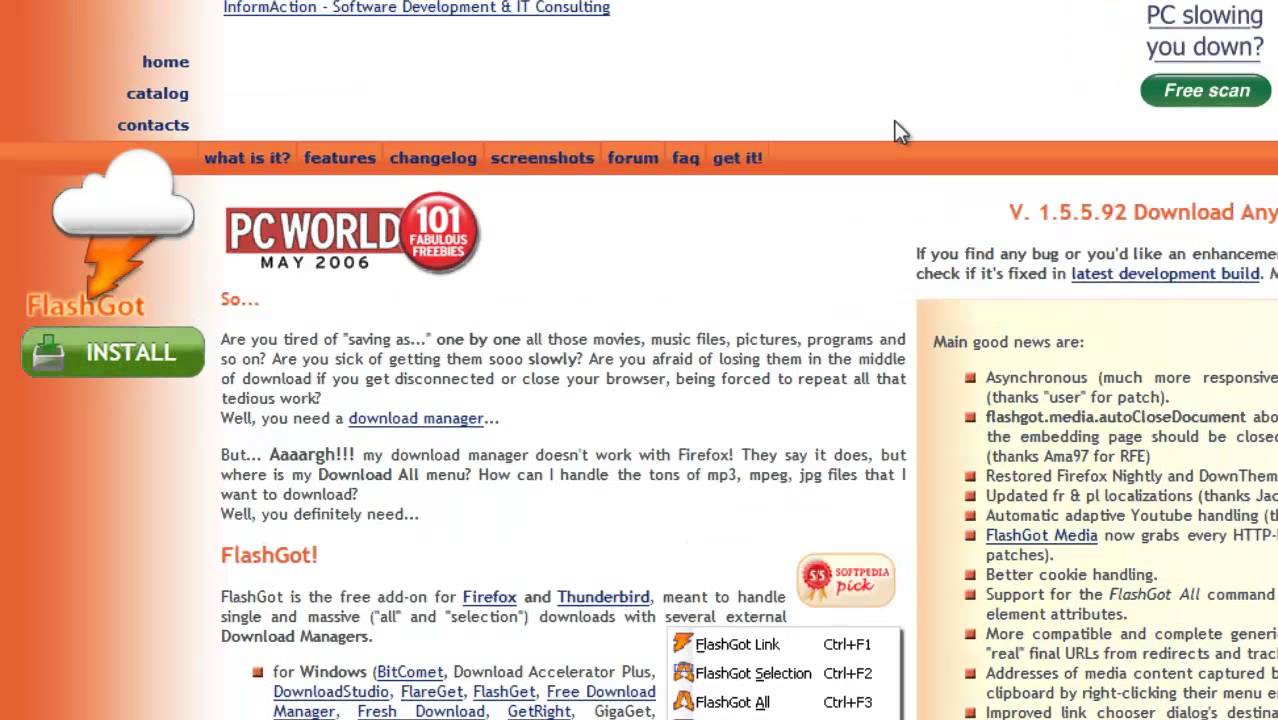Open the forum tab
The height and width of the screenshot is (720, 1278).
633,158
